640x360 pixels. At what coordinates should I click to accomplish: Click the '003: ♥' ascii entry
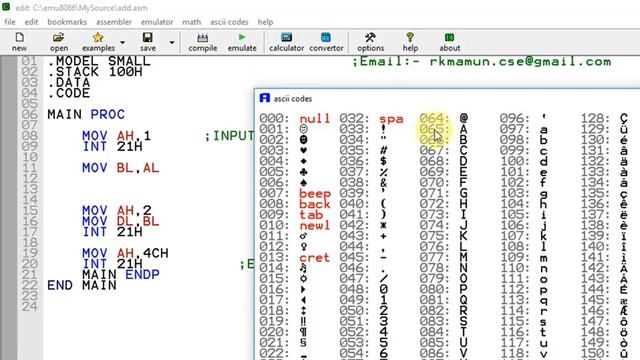(284, 150)
